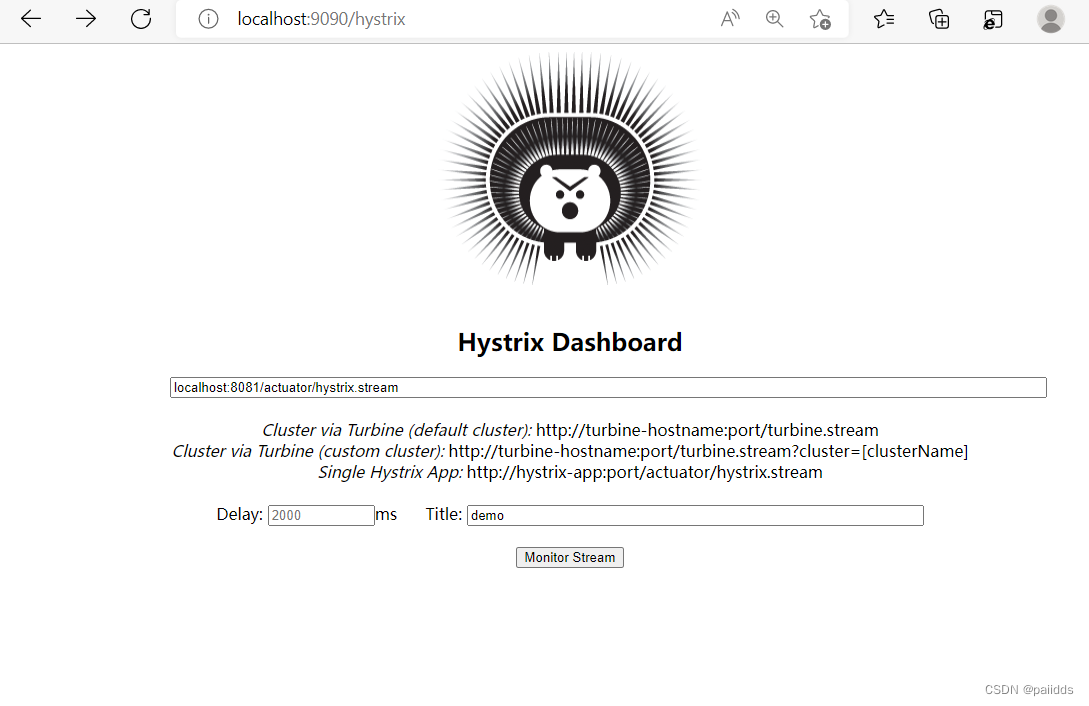Open the browser profile avatar

pyautogui.click(x=1050, y=19)
